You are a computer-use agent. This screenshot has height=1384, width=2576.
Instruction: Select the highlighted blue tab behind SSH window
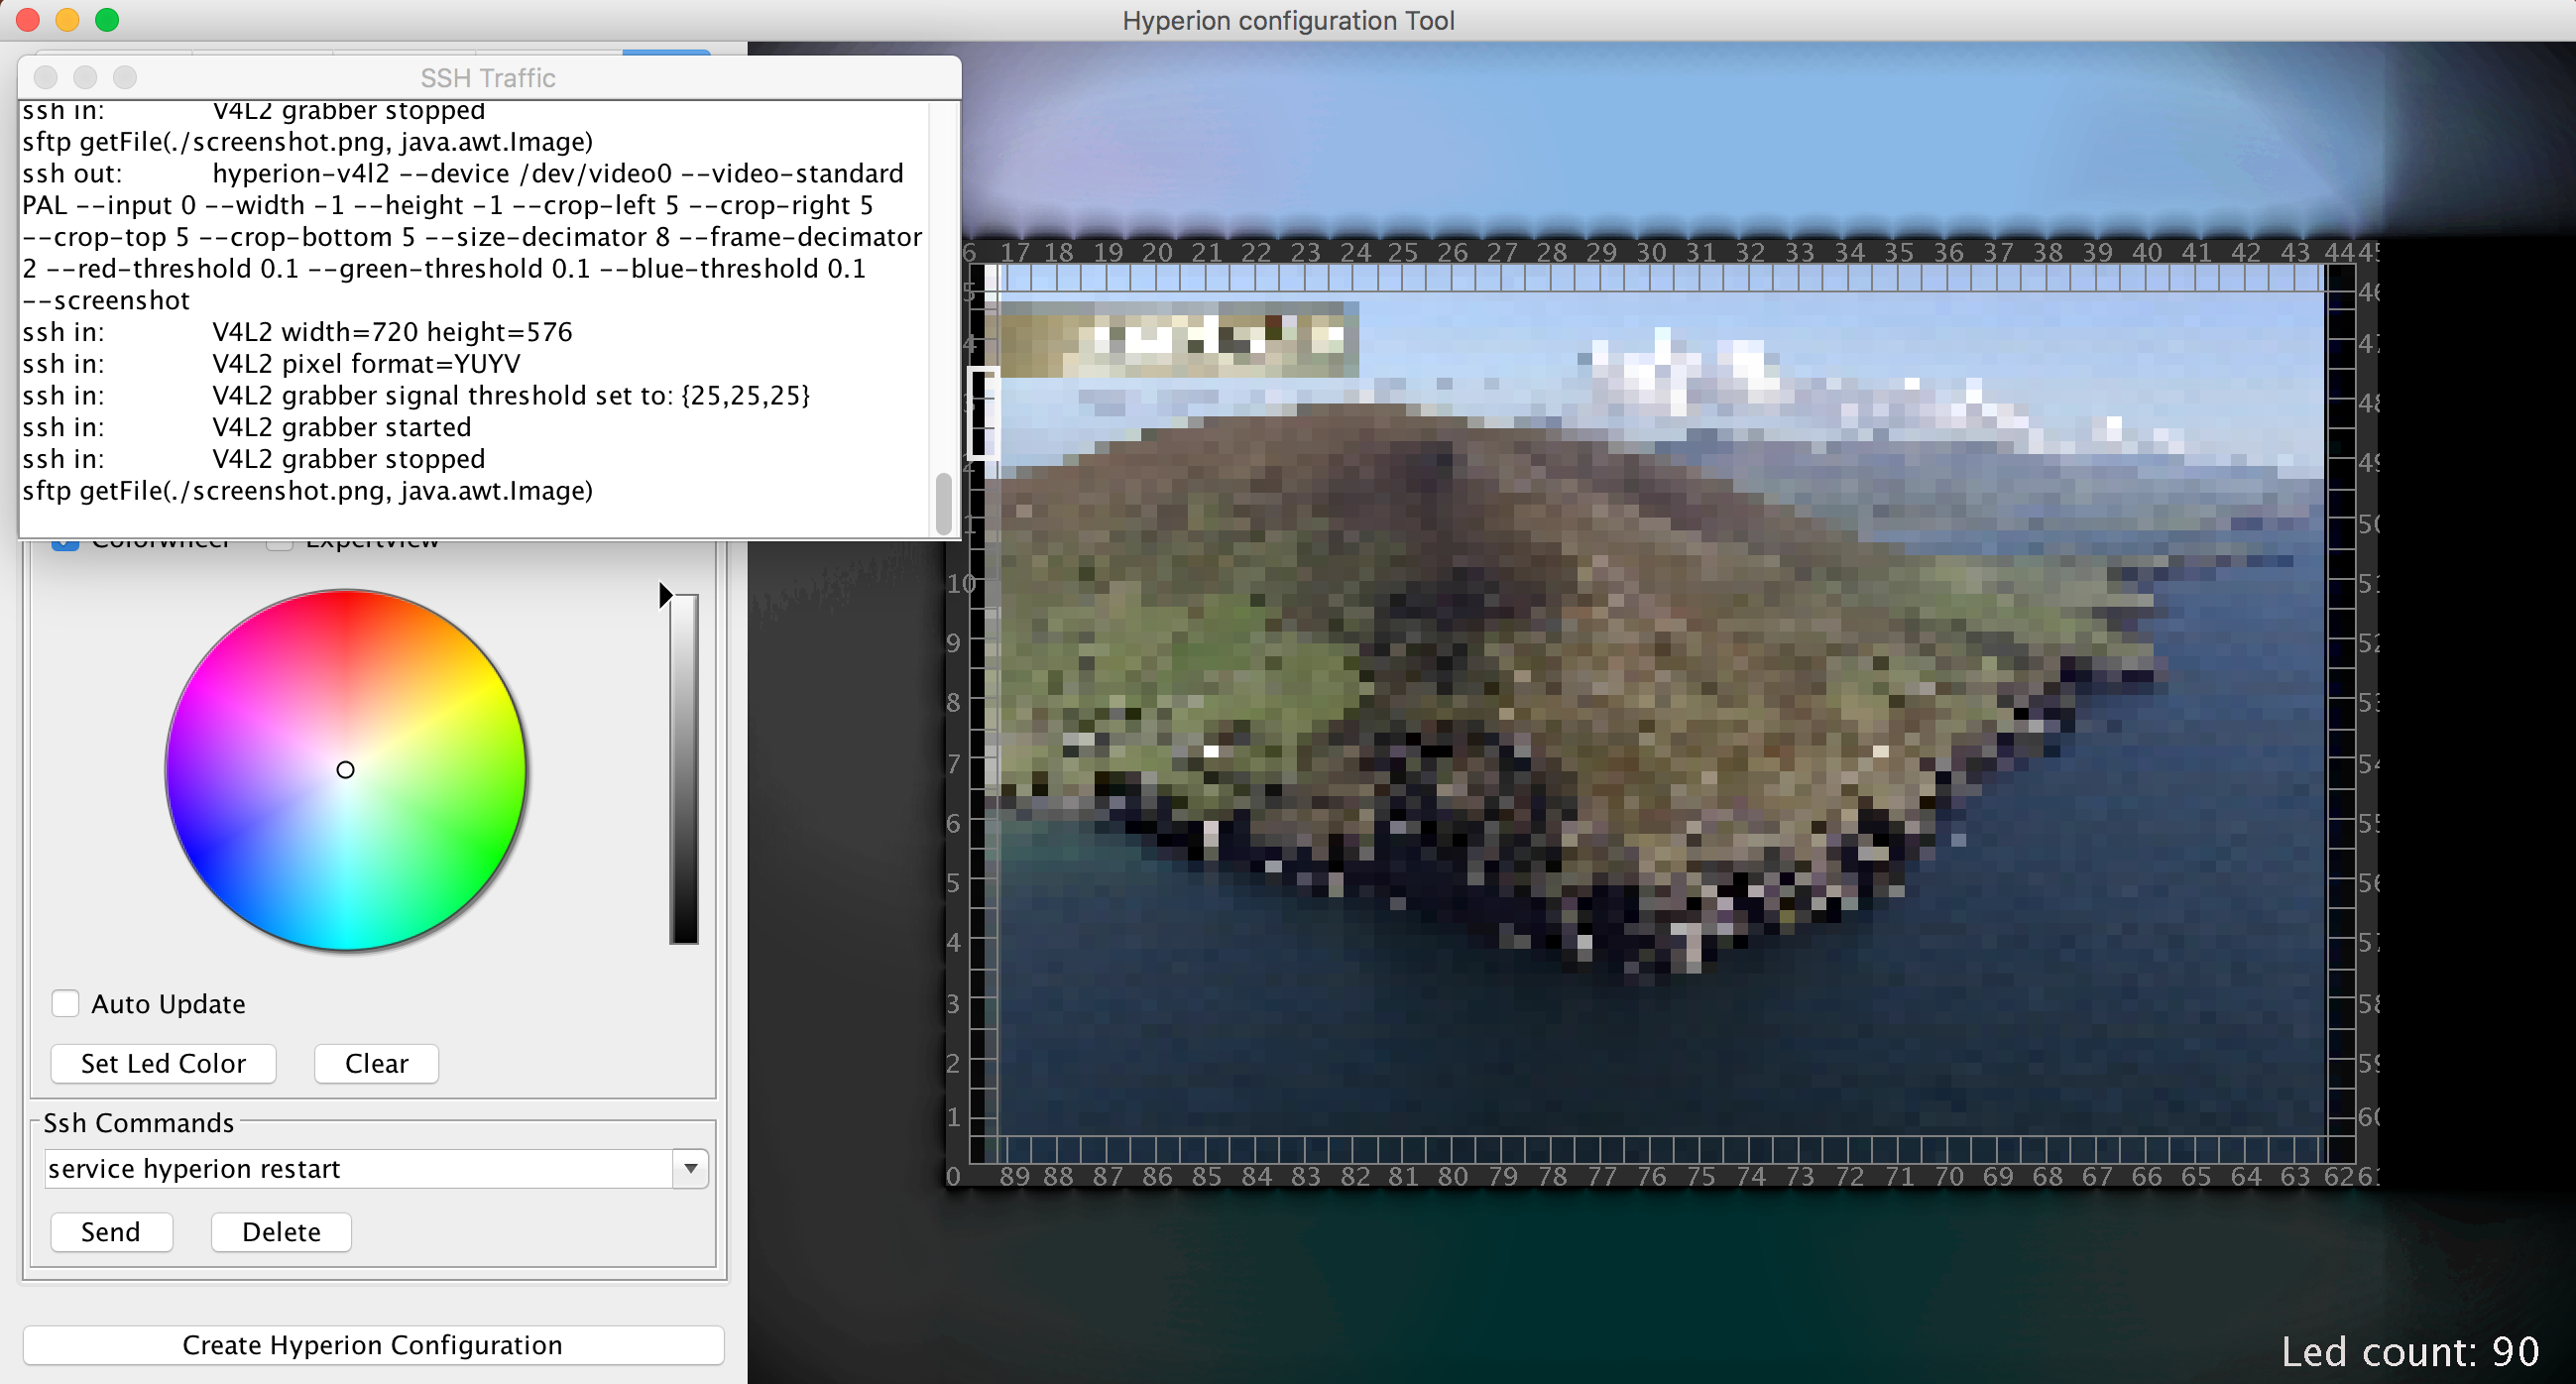[666, 51]
